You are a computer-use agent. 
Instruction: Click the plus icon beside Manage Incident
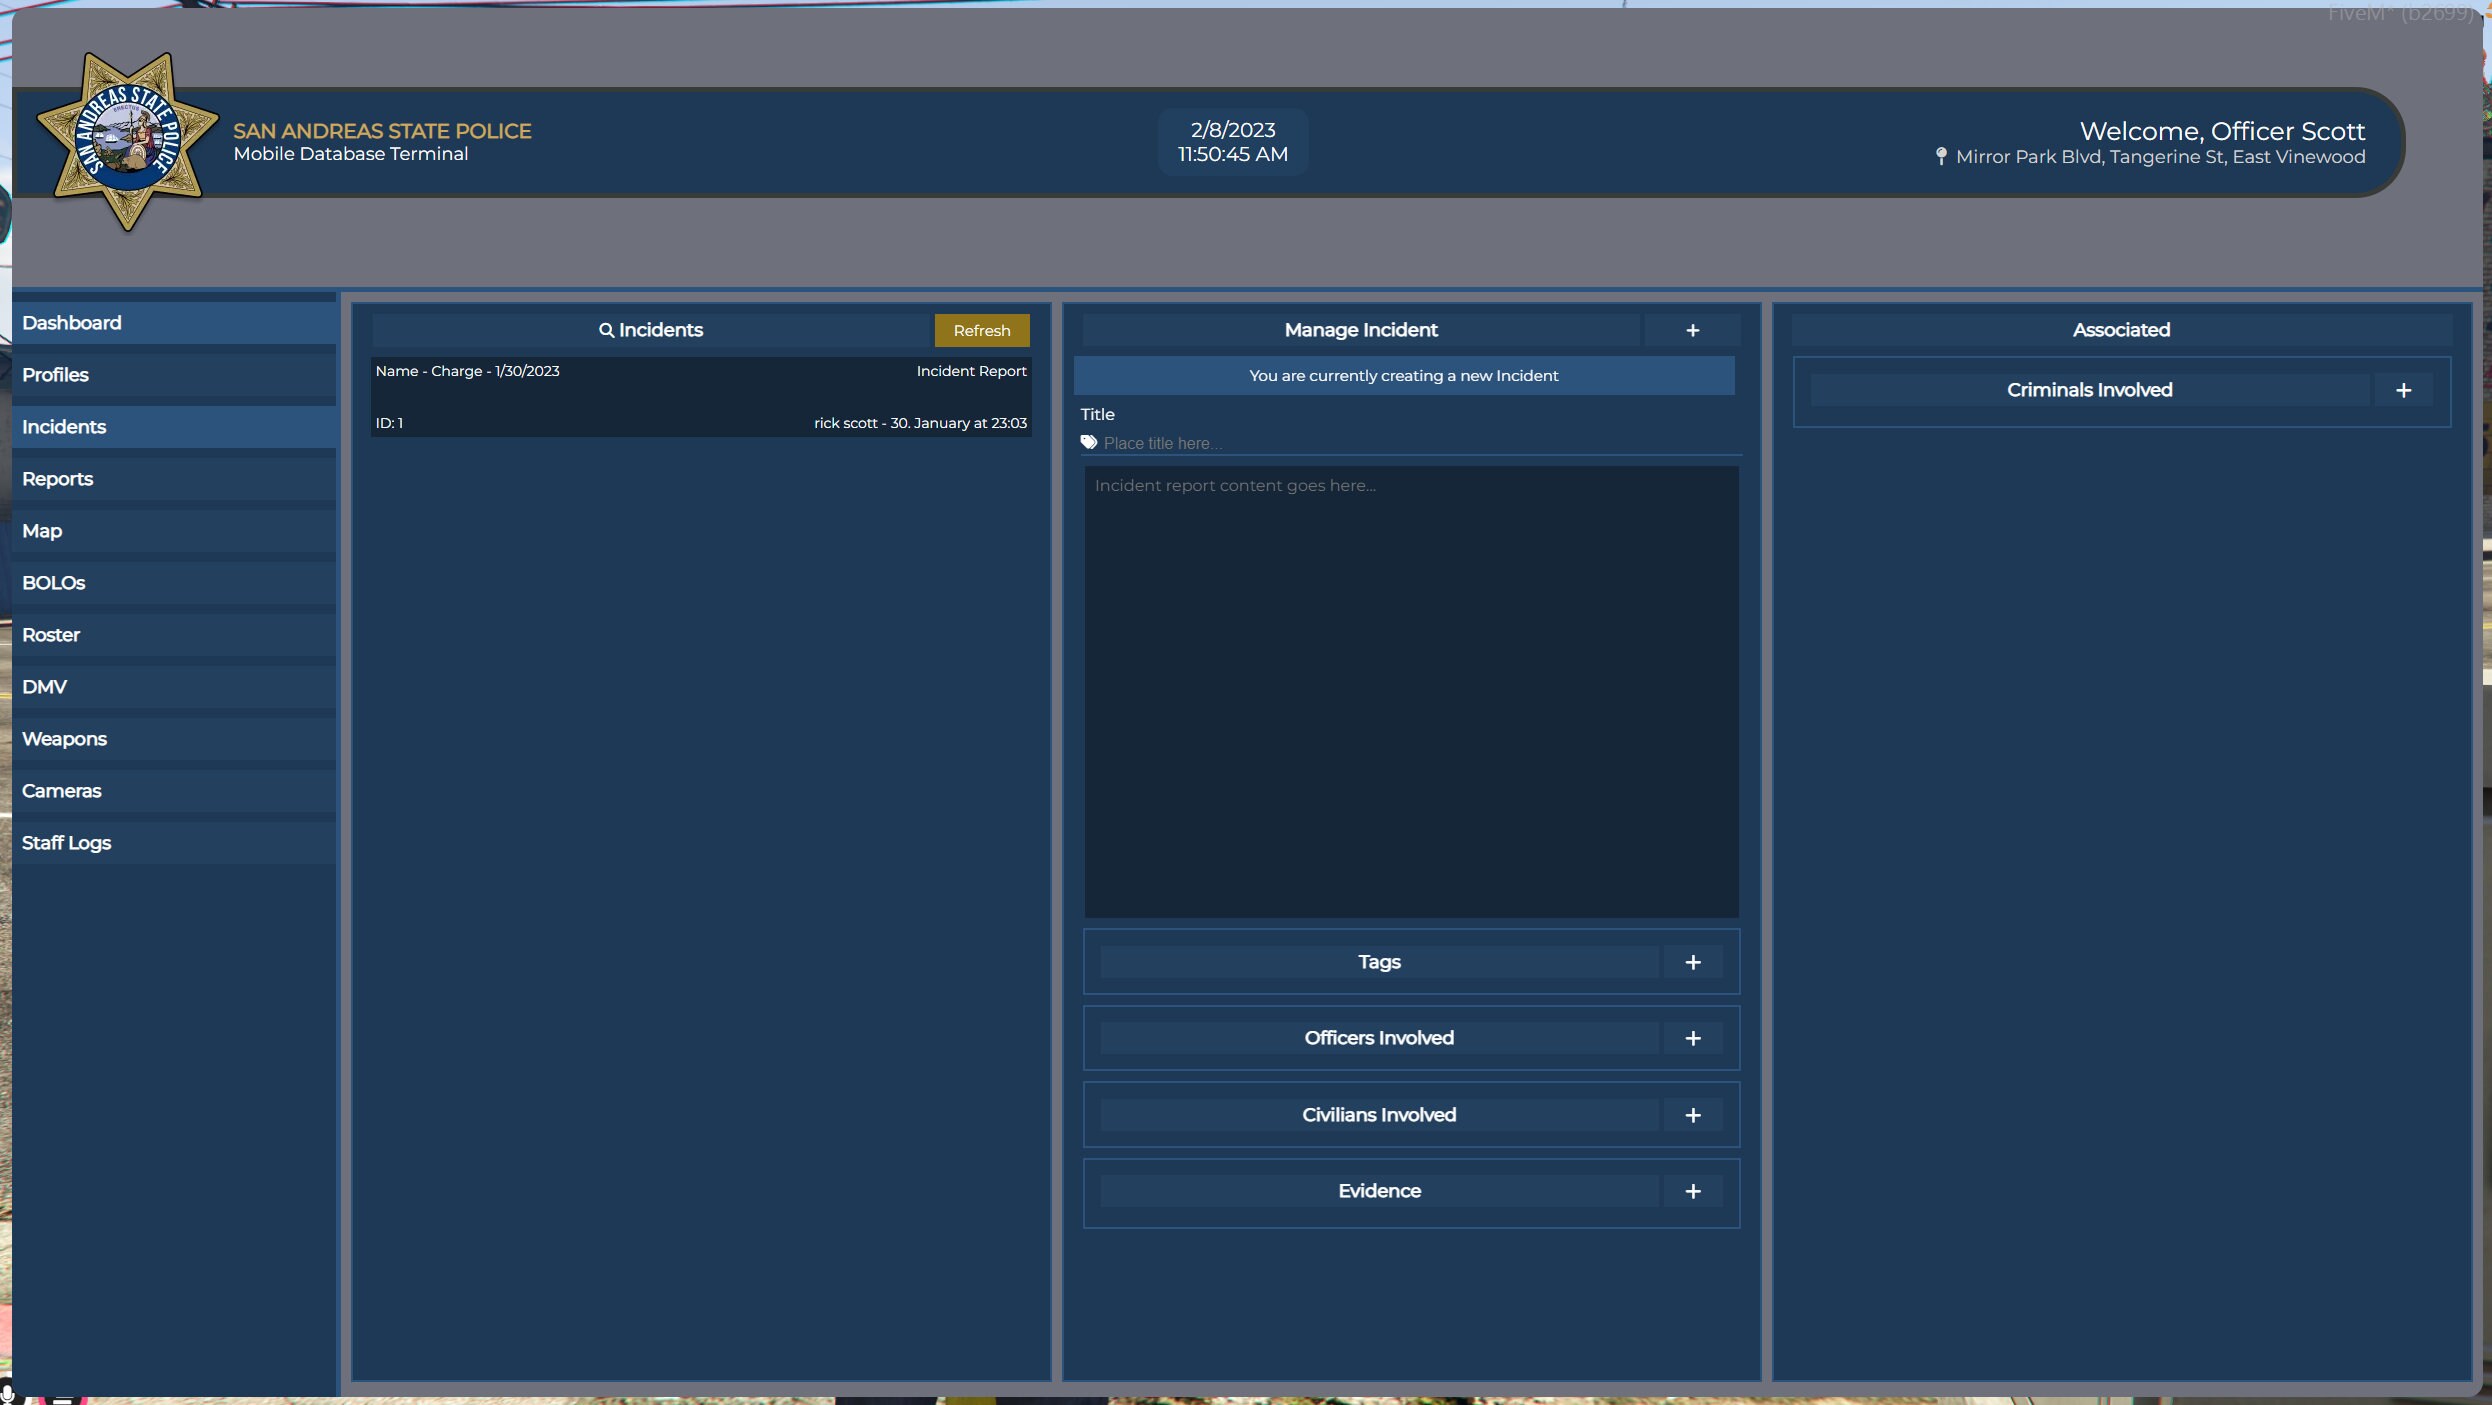[x=1692, y=330]
